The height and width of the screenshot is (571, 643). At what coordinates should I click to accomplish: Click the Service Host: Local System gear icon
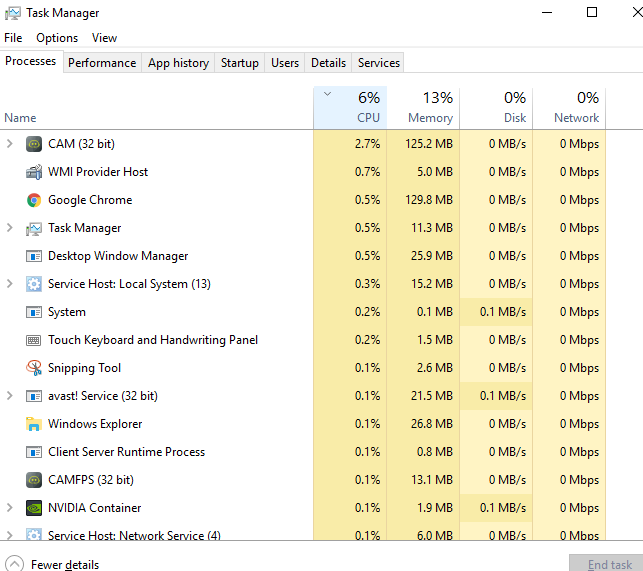(x=34, y=284)
